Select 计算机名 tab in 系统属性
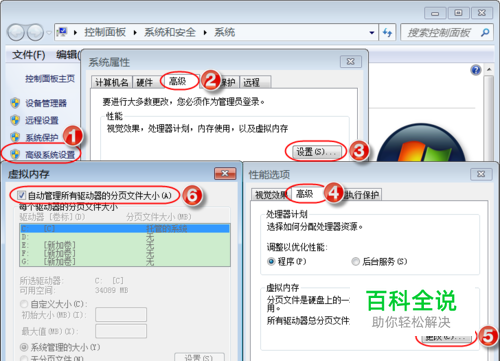This screenshot has width=500, height=361. (x=112, y=82)
